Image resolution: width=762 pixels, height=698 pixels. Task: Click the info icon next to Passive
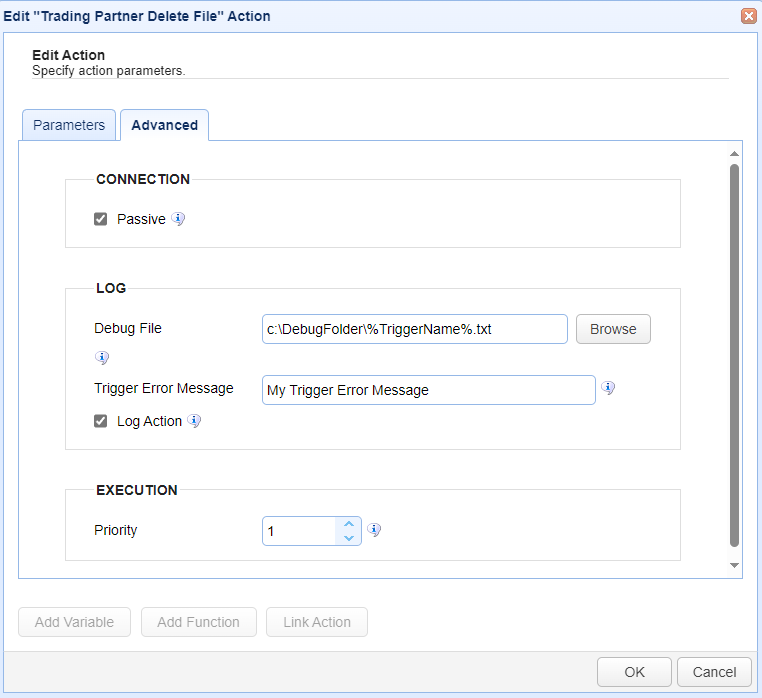point(178,219)
